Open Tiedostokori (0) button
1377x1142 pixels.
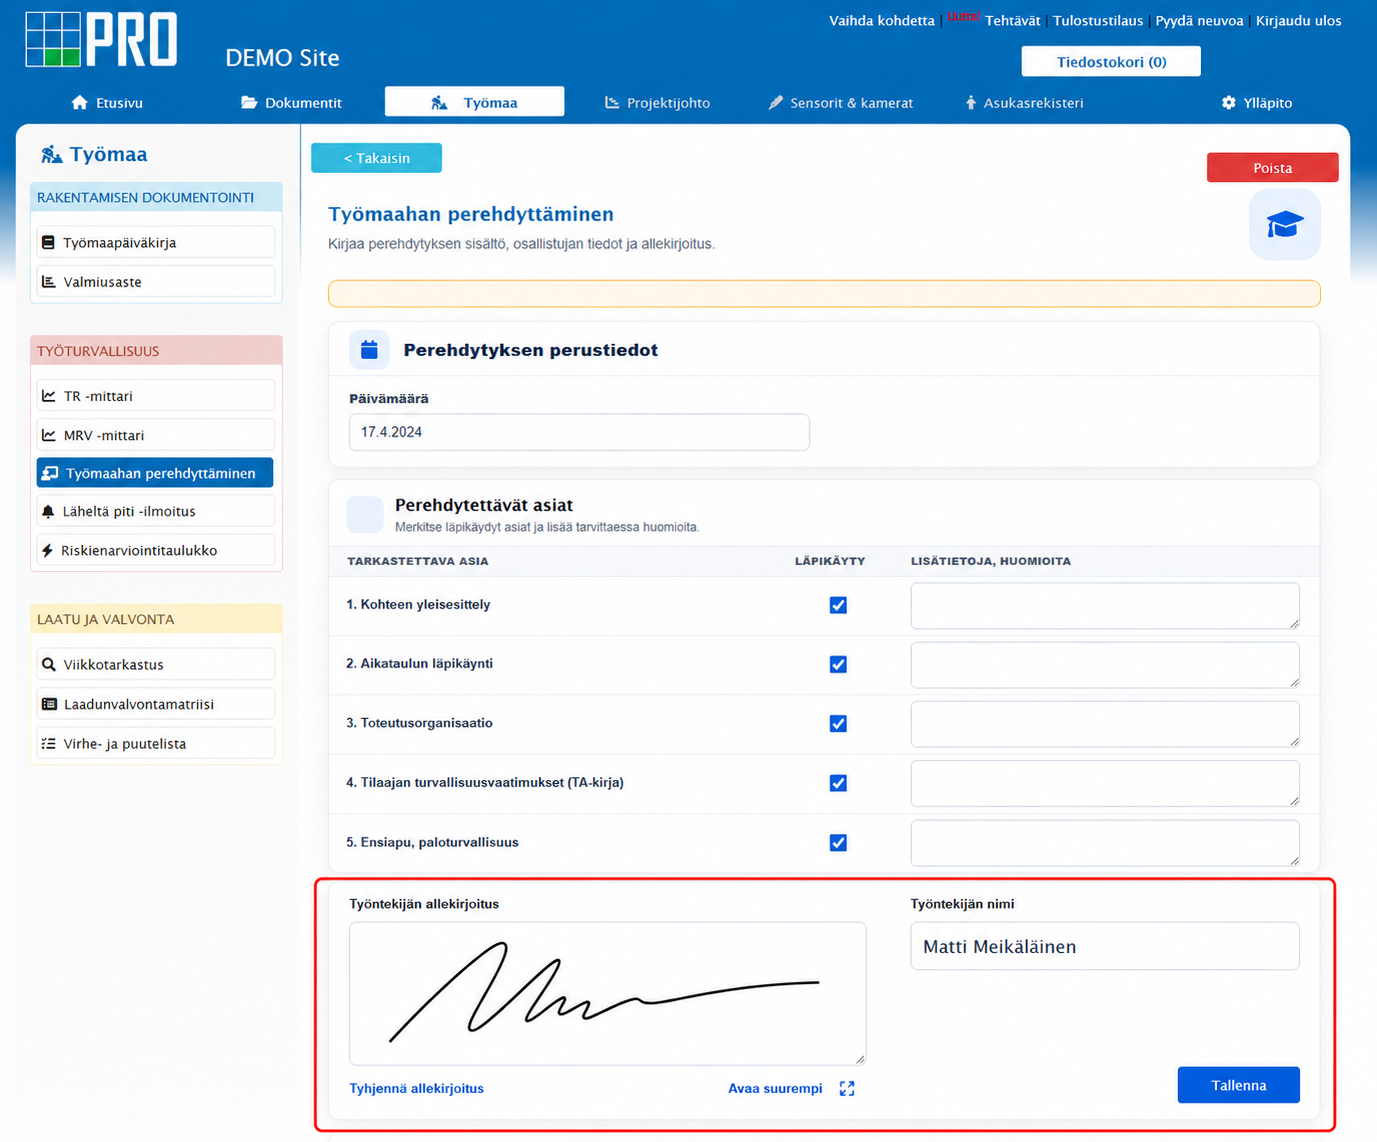pyautogui.click(x=1111, y=61)
